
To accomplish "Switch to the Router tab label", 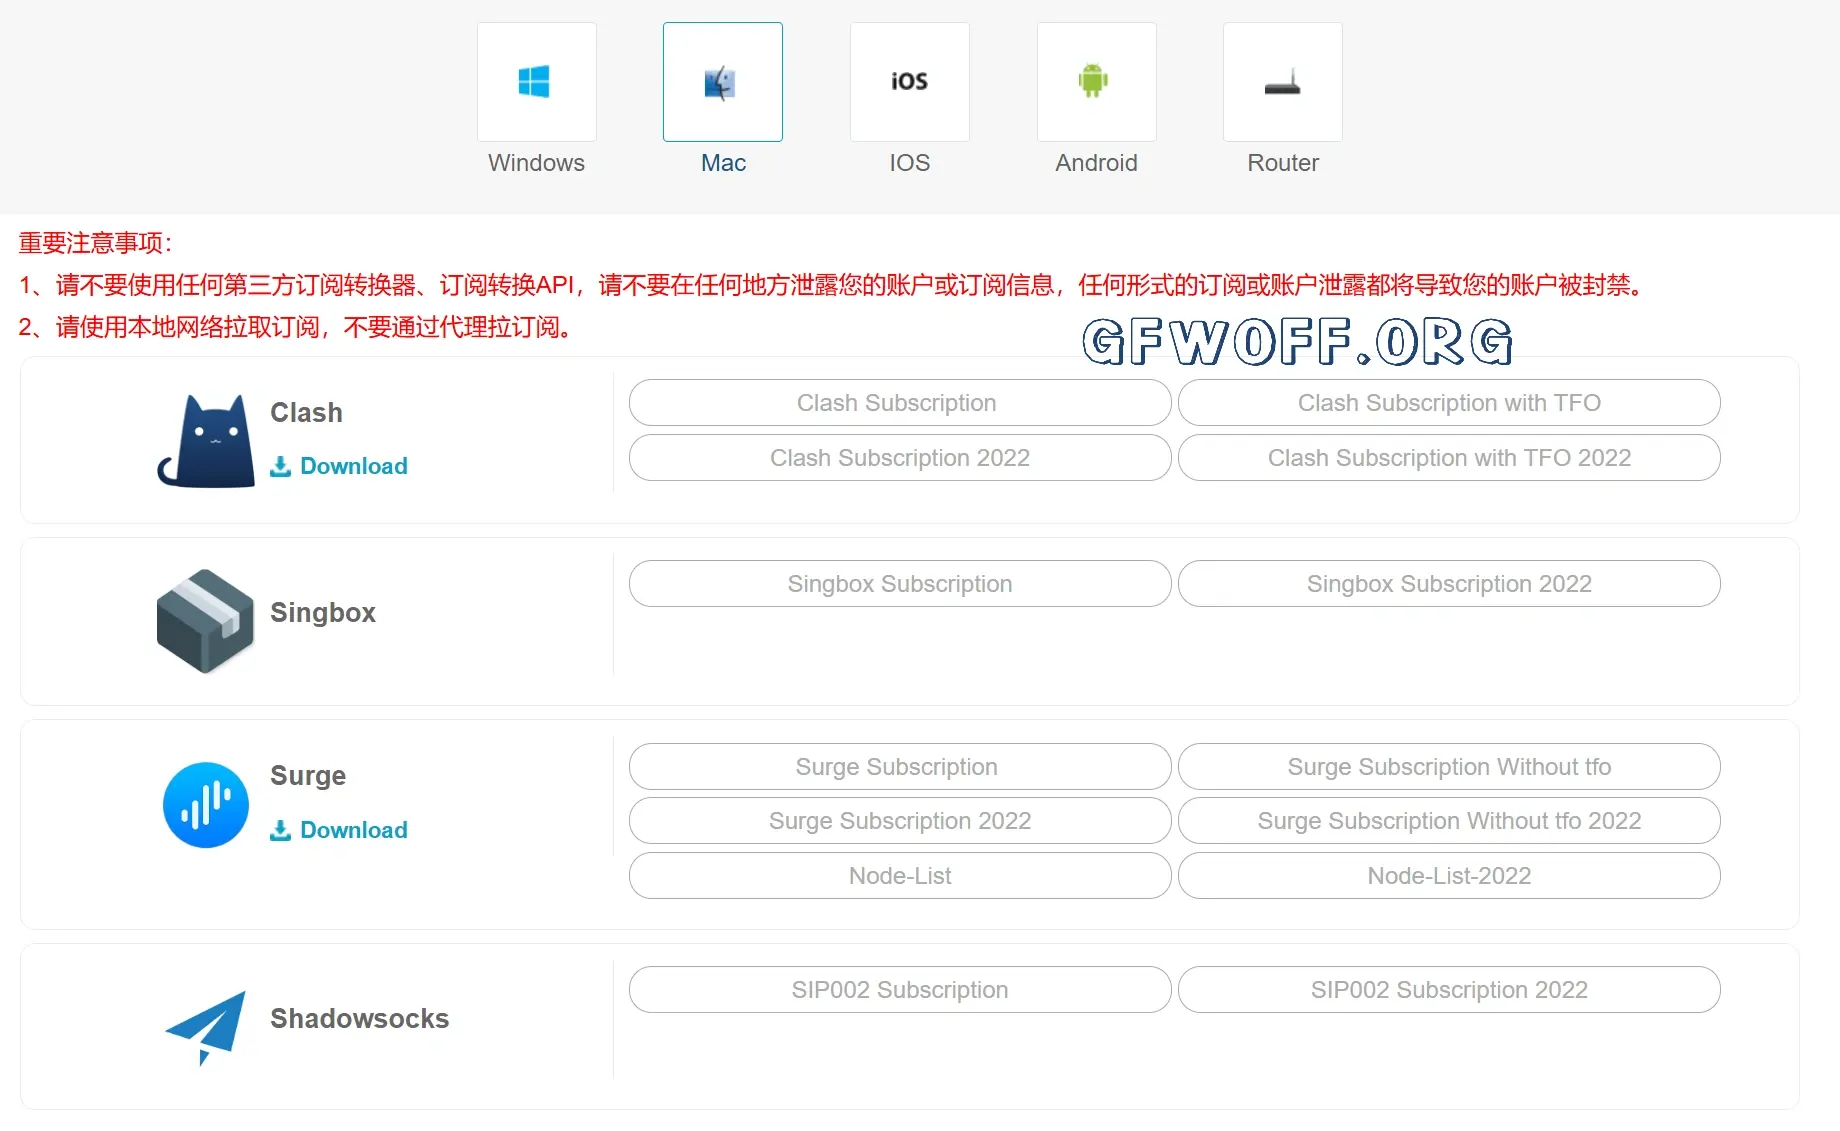I will pyautogui.click(x=1283, y=163).
